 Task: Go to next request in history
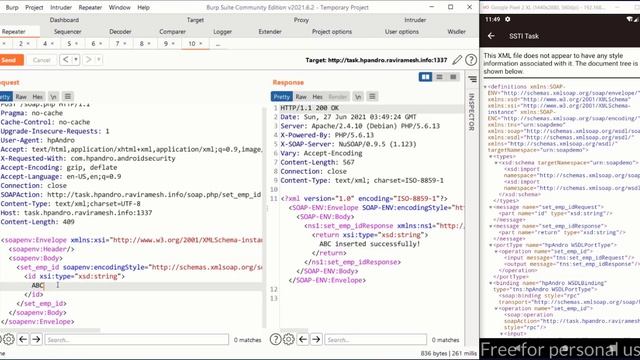88,60
